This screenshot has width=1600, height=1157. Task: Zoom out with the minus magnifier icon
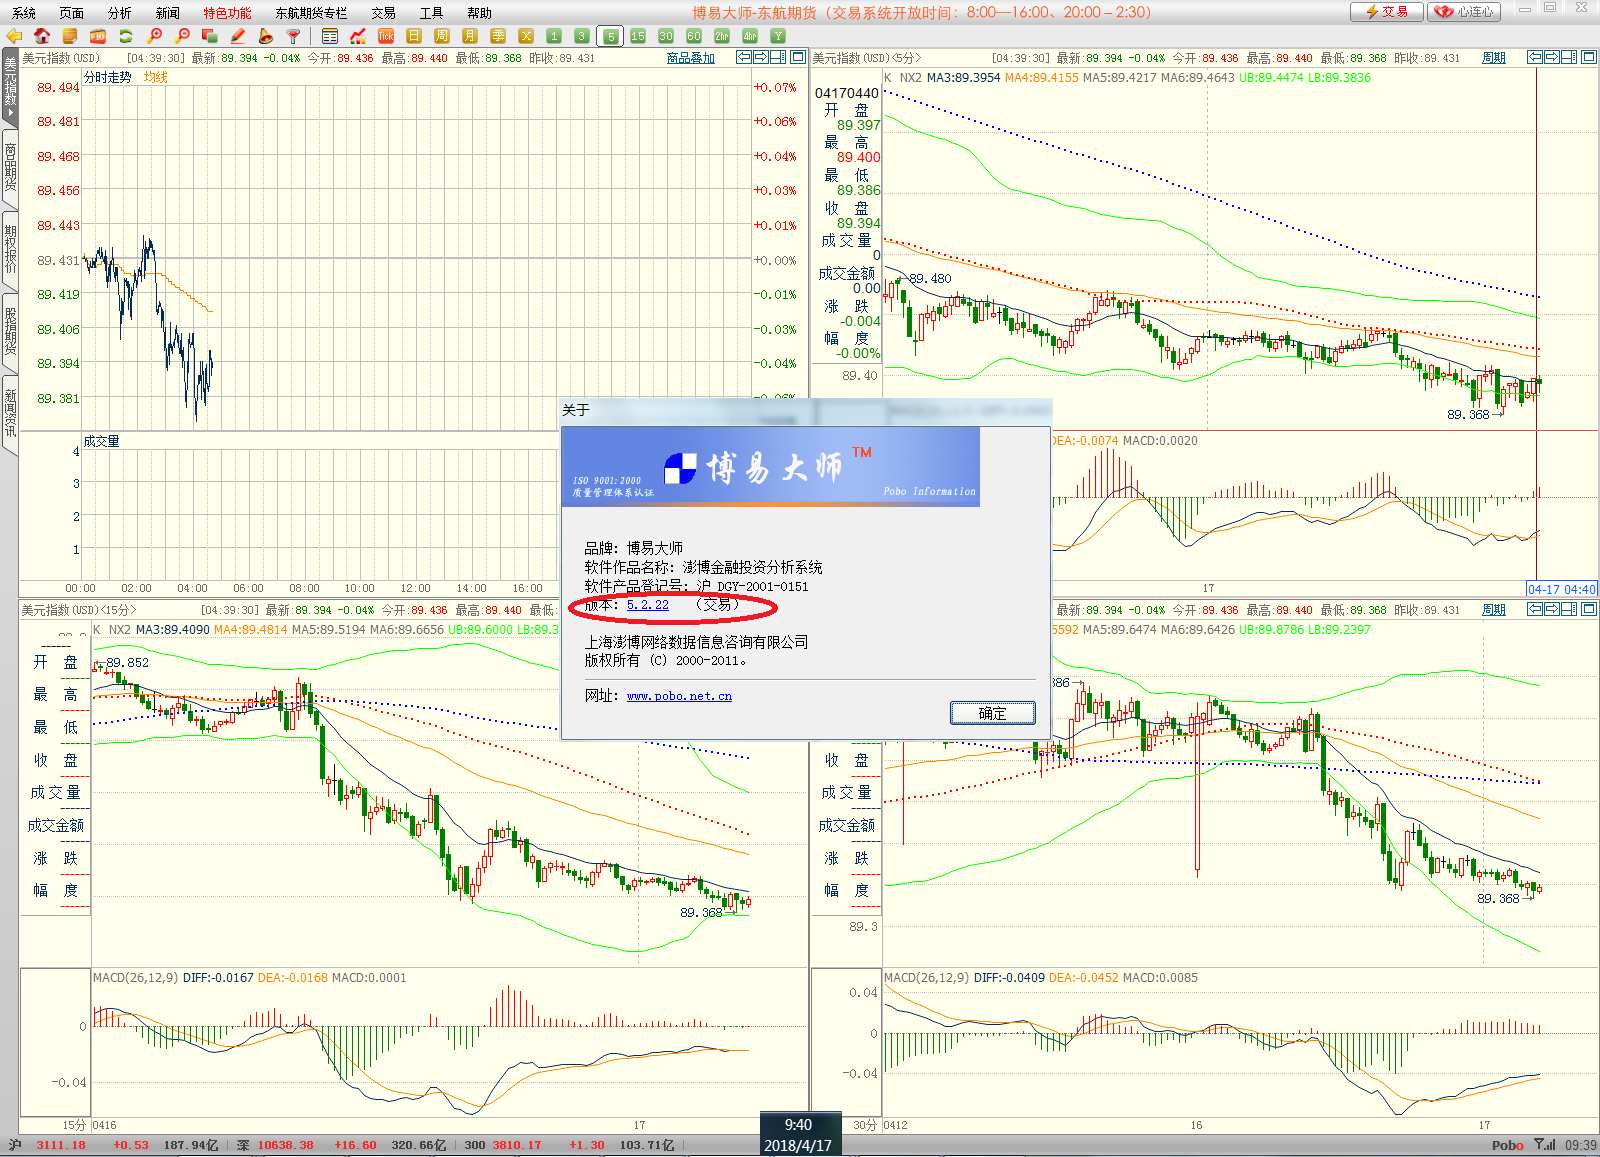tap(182, 36)
